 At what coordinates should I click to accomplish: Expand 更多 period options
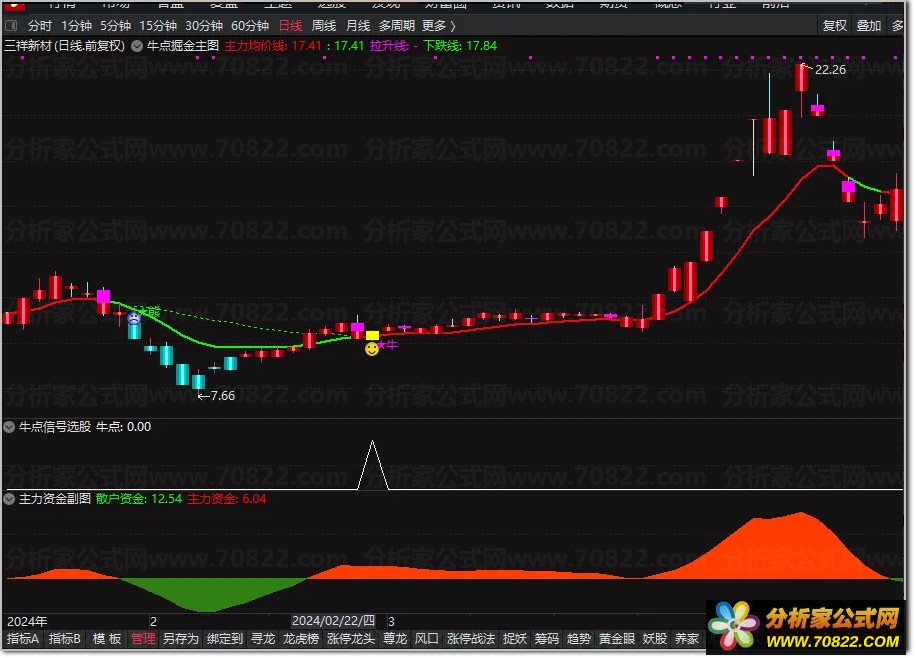(439, 26)
